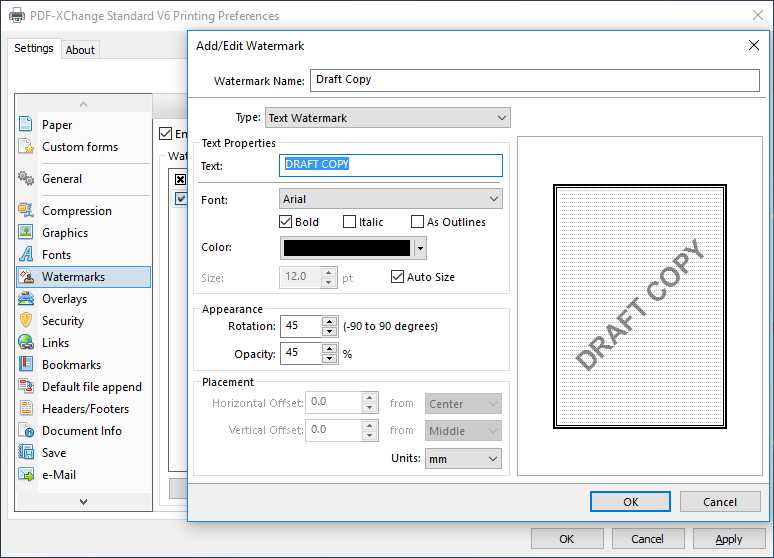The image size is (774, 558).
Task: Click OK in the Printing Preferences window
Action: point(567,539)
